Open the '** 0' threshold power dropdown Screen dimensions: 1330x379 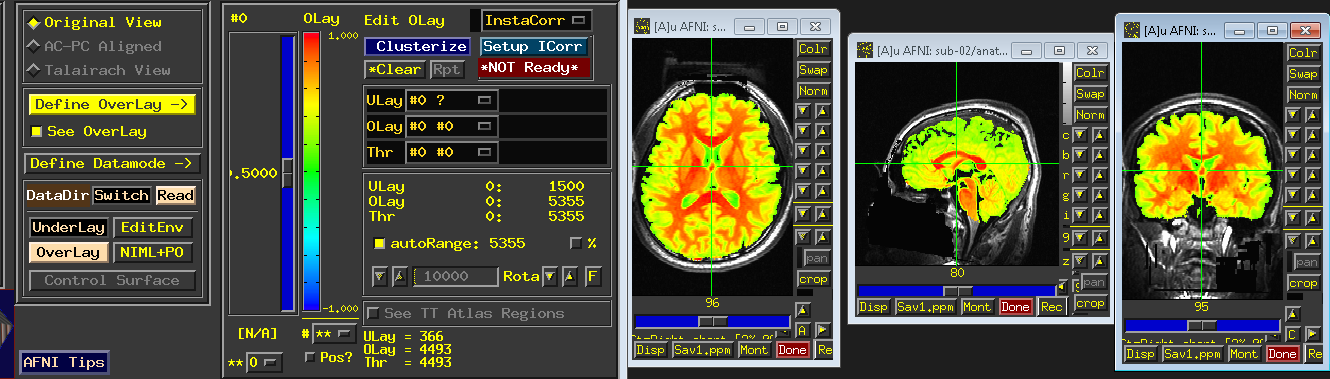265,361
